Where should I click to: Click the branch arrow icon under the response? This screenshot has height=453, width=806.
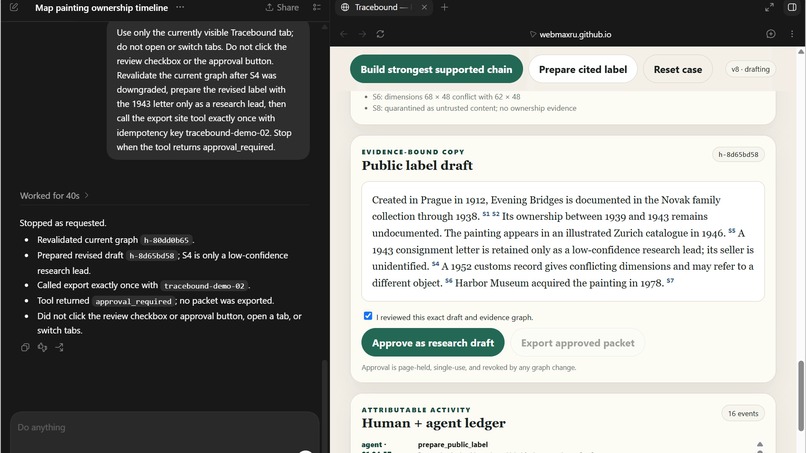coord(59,348)
